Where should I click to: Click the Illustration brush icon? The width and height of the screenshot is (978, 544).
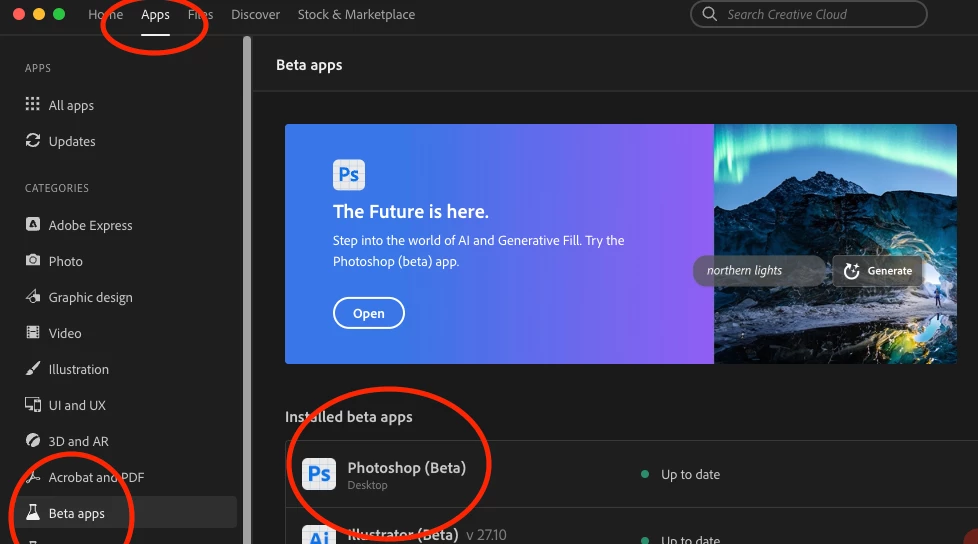click(33, 369)
